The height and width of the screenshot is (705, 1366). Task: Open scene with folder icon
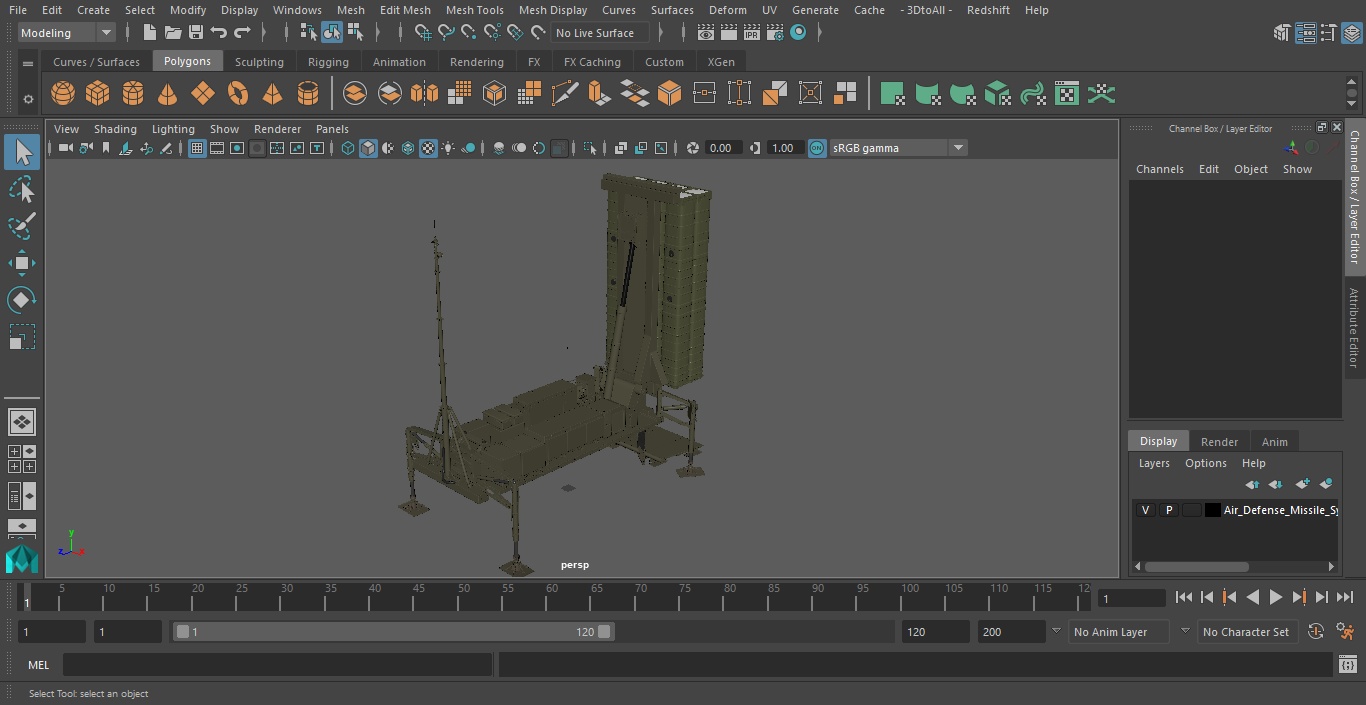(x=173, y=33)
